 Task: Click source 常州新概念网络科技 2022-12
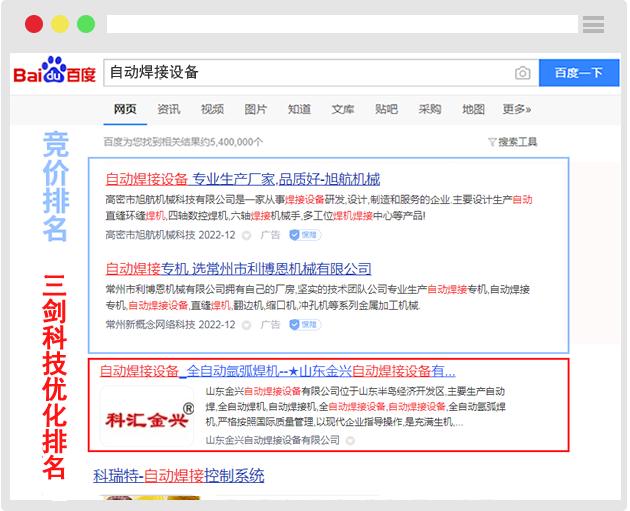click(170, 325)
